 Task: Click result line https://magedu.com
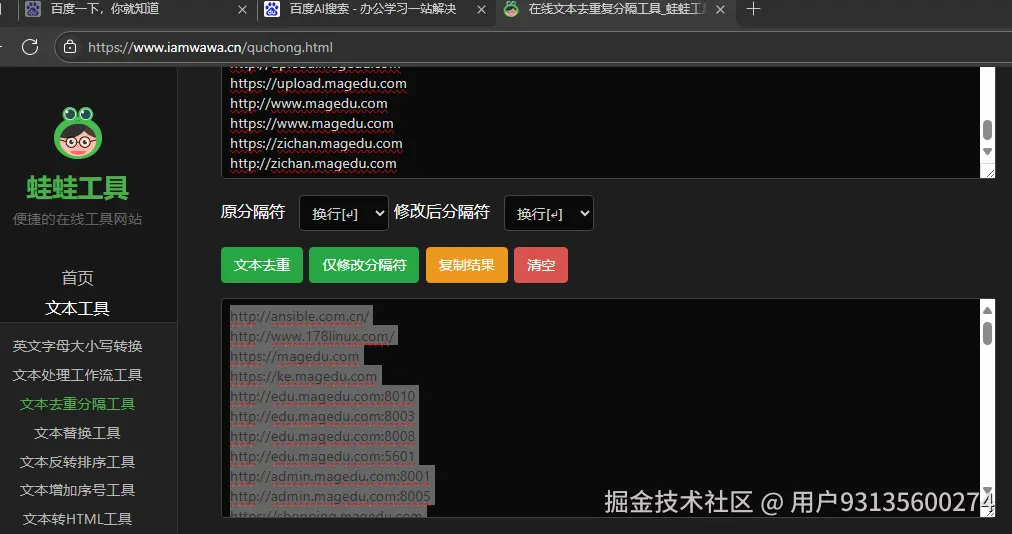pos(294,356)
